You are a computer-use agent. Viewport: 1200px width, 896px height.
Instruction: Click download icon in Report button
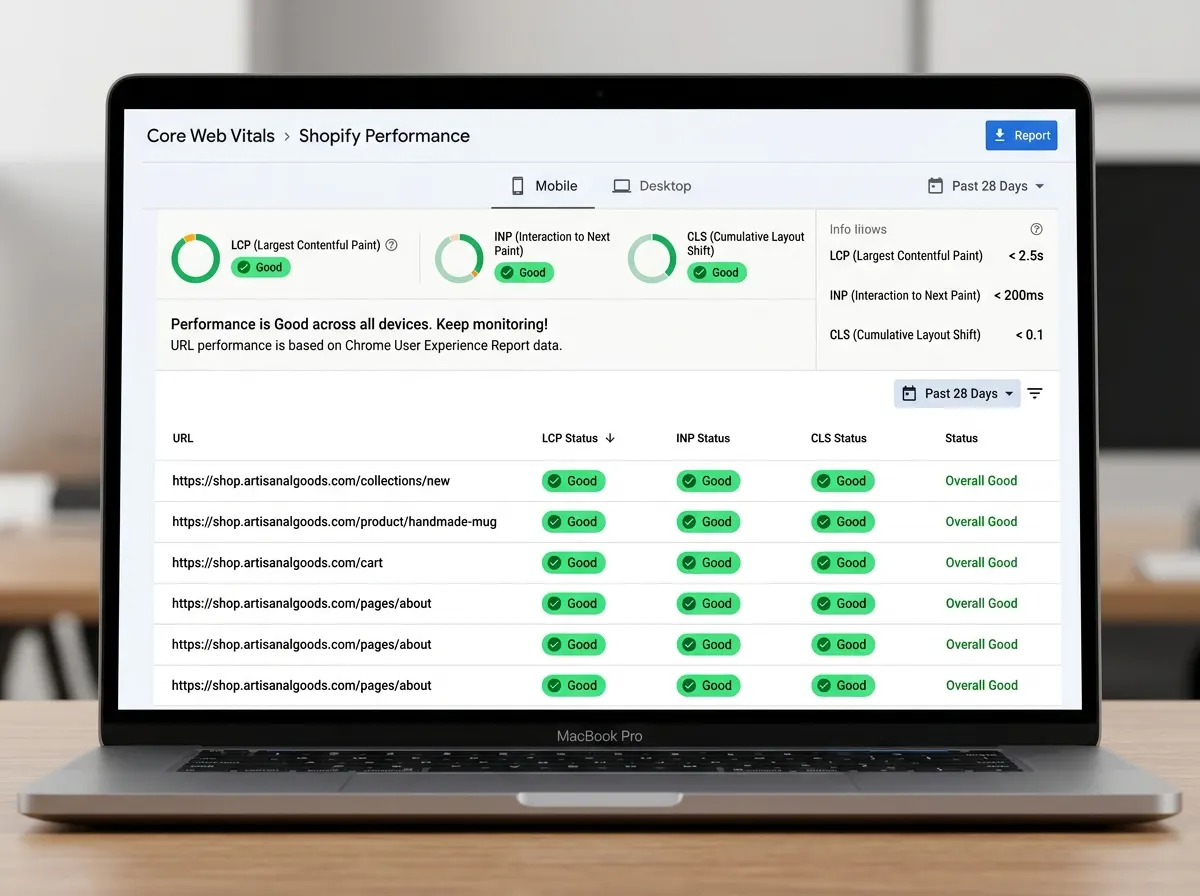click(999, 135)
